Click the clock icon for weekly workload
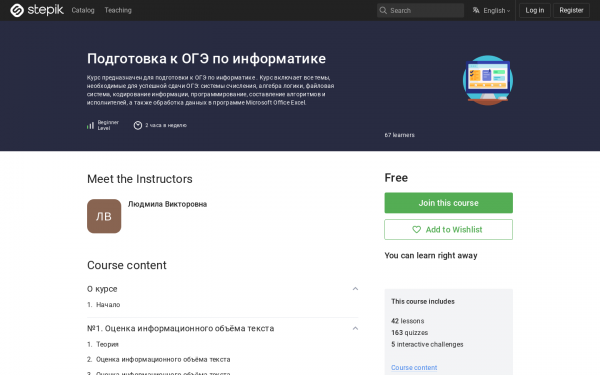600x375 pixels. (x=138, y=125)
